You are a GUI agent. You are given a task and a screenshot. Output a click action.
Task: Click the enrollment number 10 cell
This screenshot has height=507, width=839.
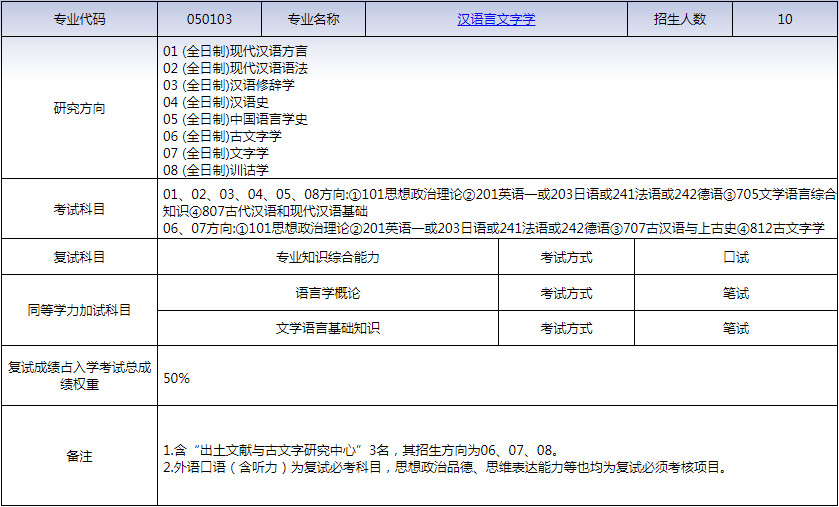pyautogui.click(x=785, y=19)
